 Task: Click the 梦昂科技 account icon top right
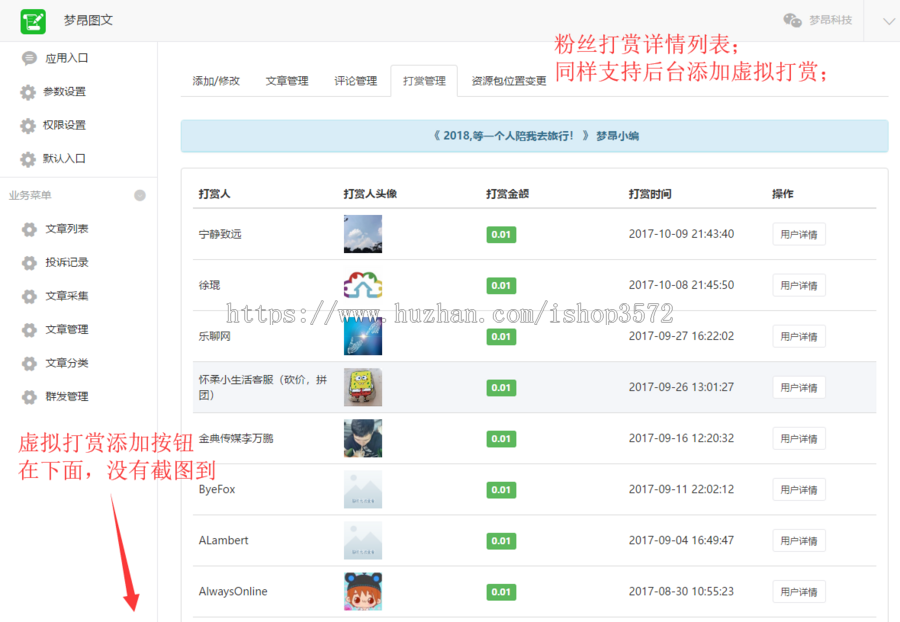click(792, 19)
